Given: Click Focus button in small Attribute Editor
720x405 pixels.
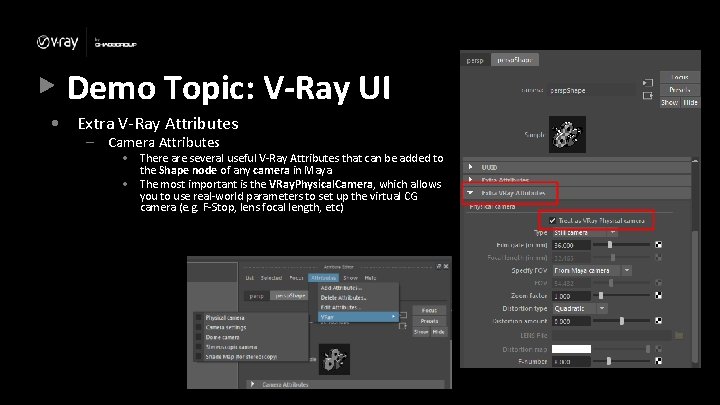Looking at the screenshot, I should (x=429, y=310).
